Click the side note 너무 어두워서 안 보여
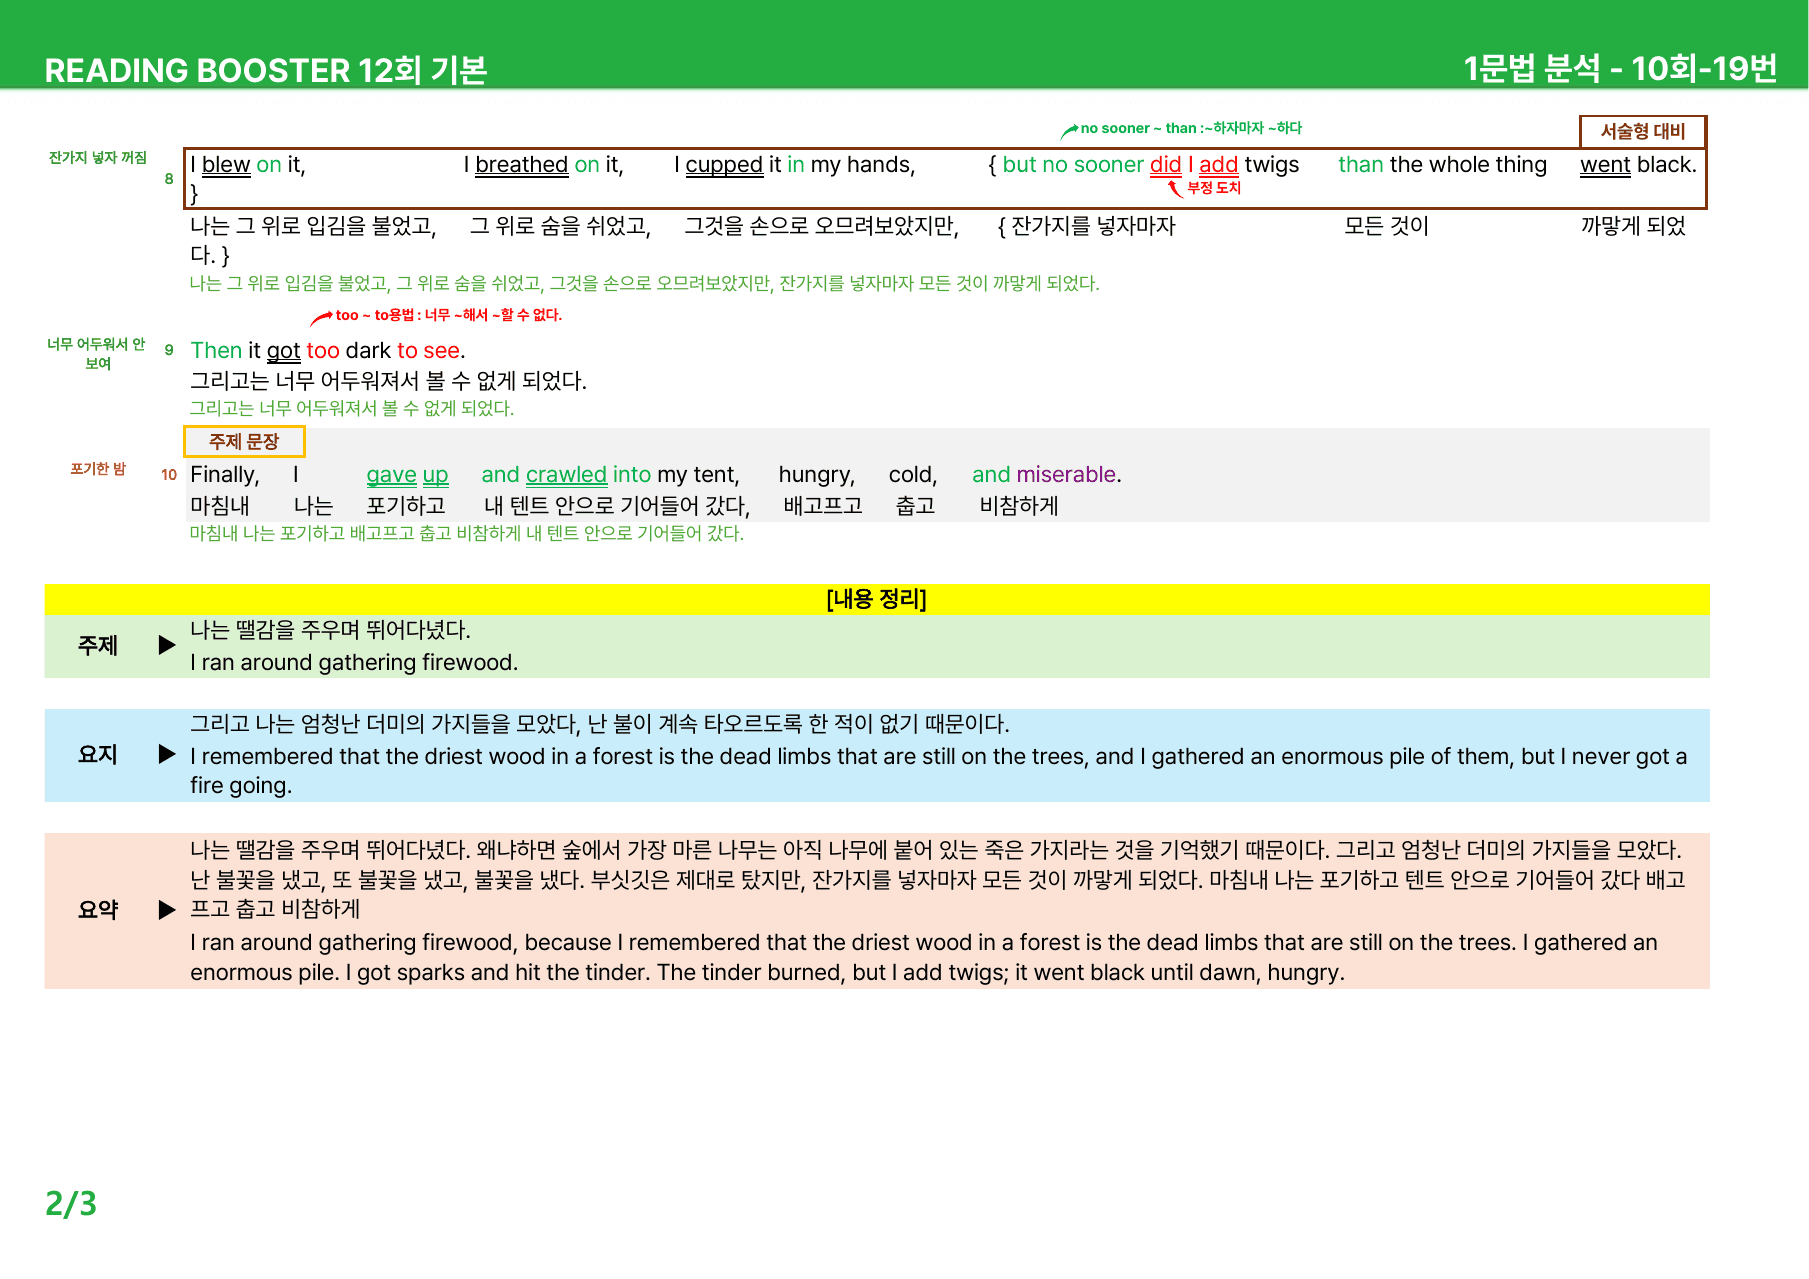 [x=97, y=353]
